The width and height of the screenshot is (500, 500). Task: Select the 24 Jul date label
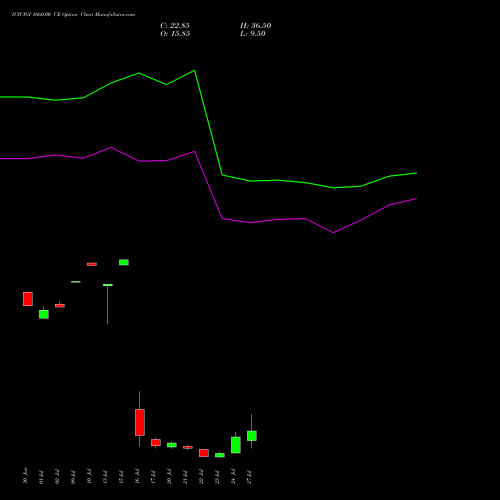[234, 477]
